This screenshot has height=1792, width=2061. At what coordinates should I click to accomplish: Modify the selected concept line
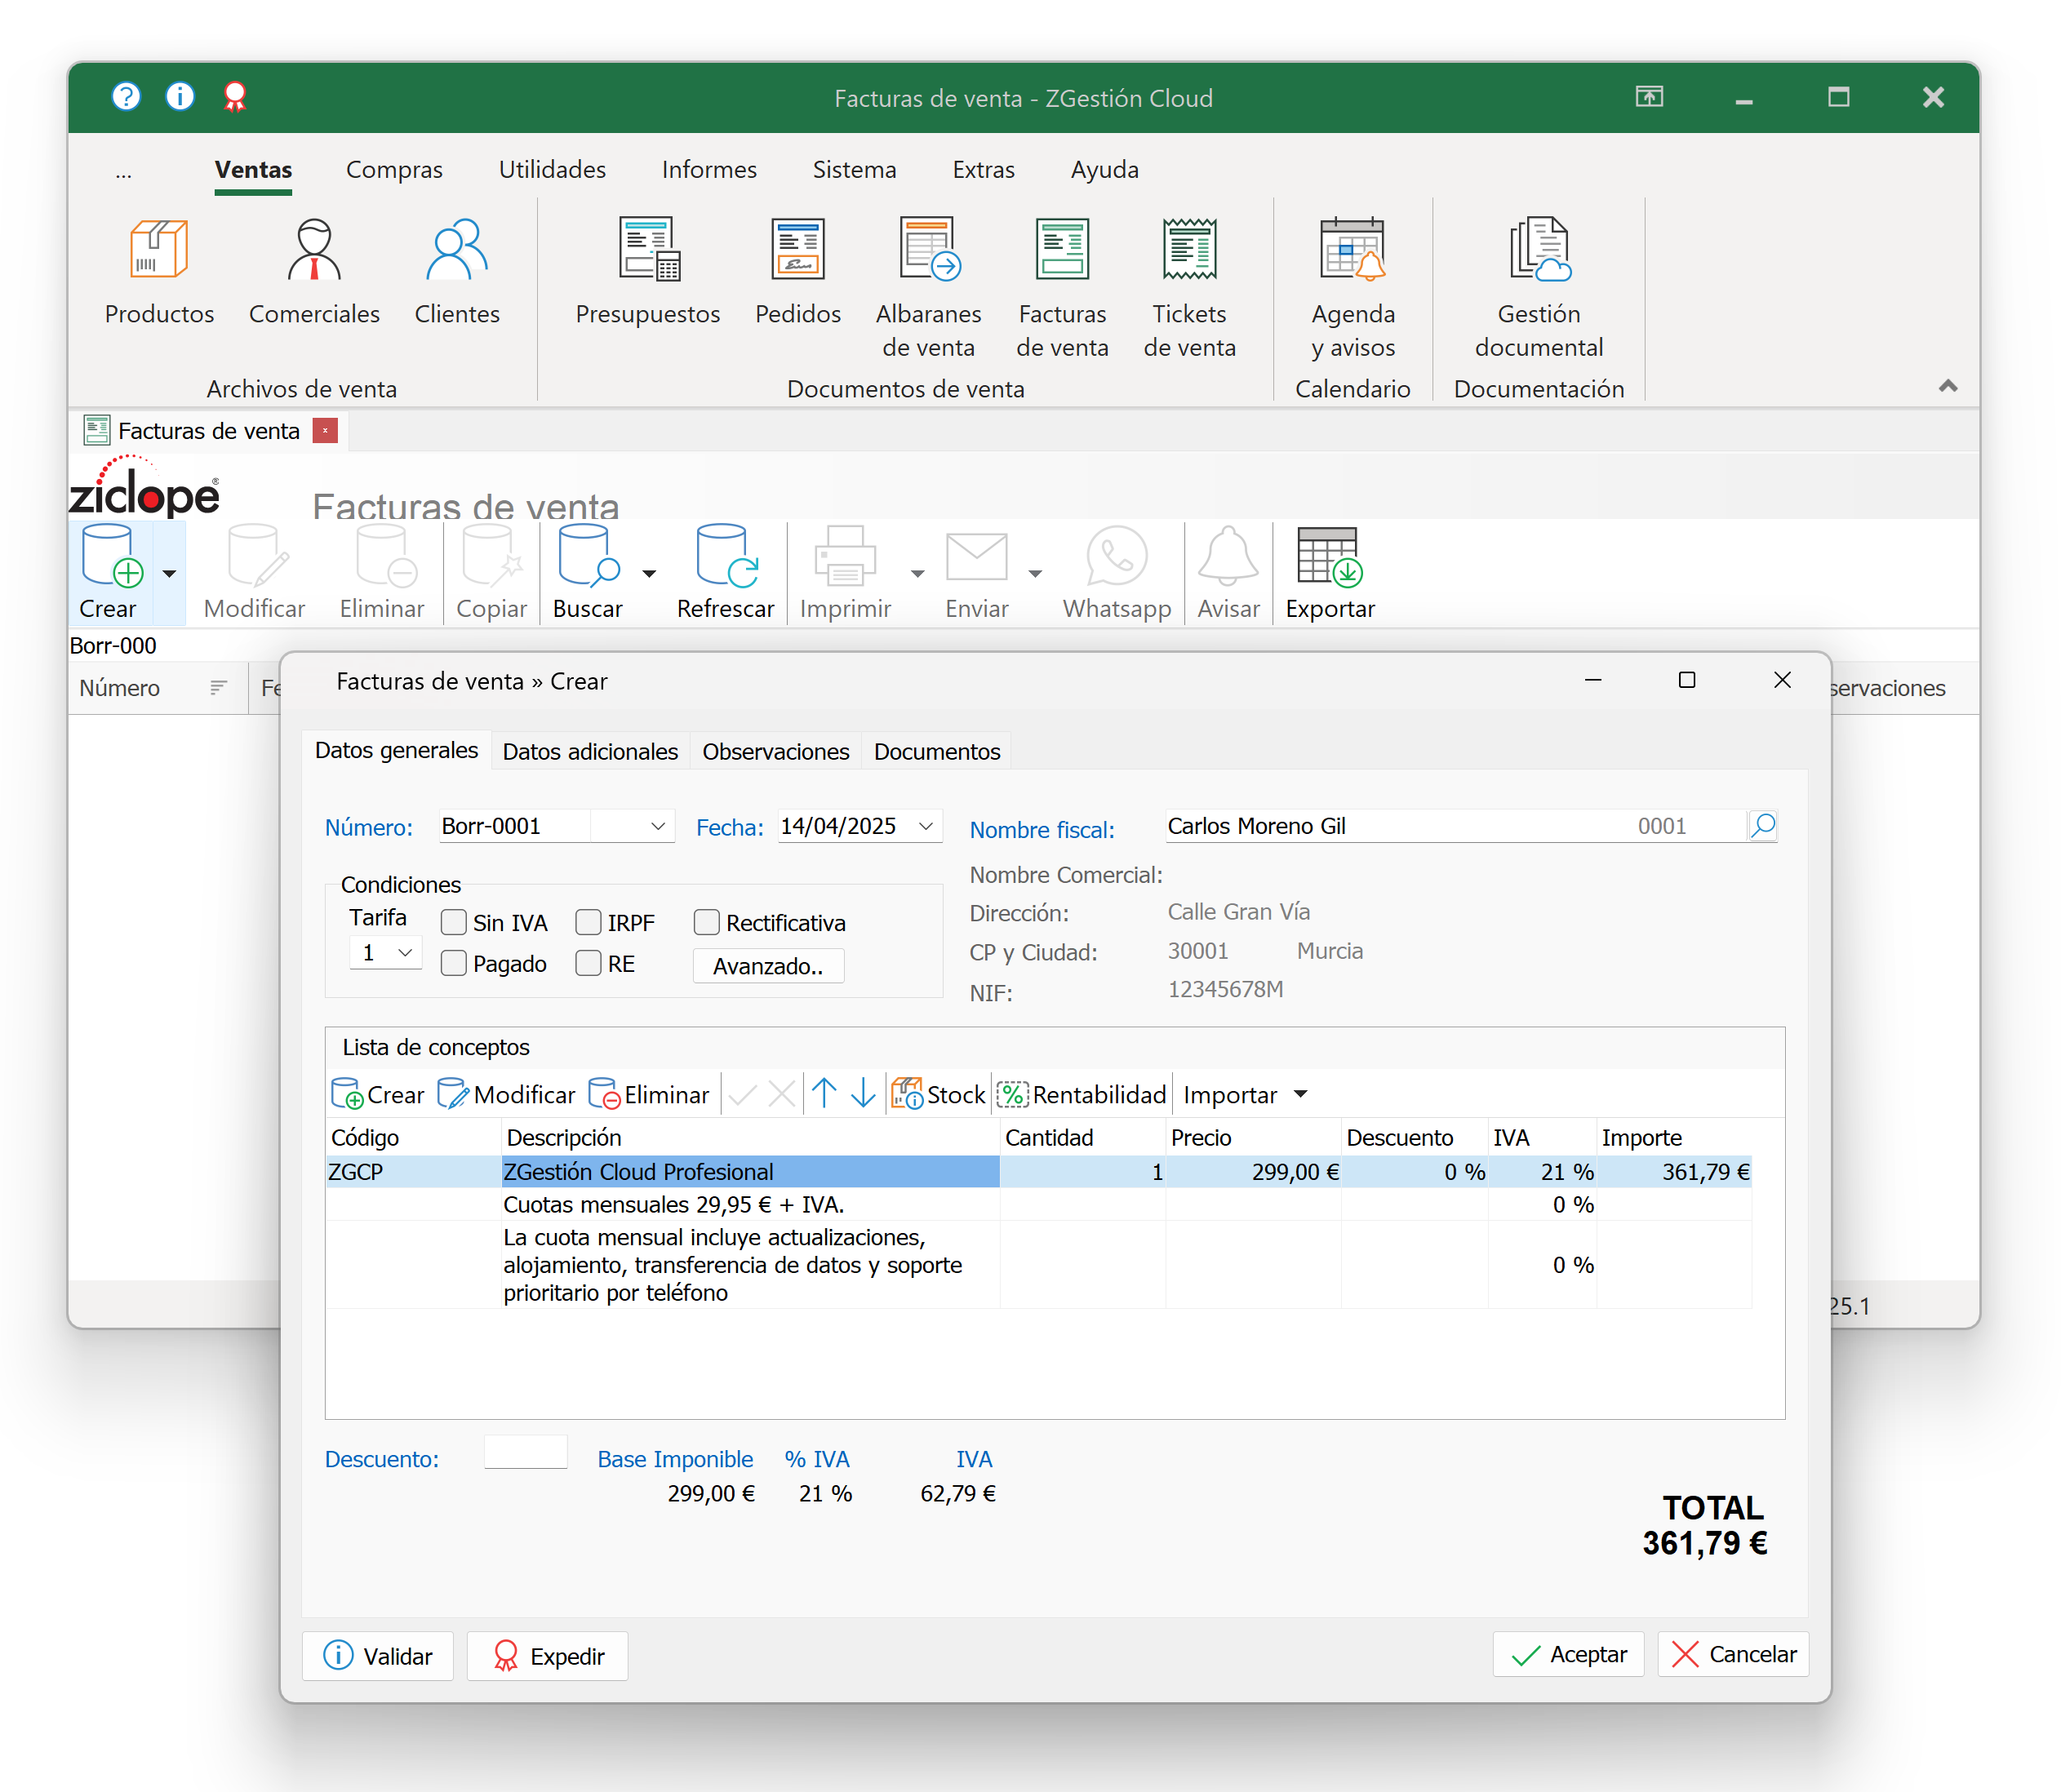(x=507, y=1094)
